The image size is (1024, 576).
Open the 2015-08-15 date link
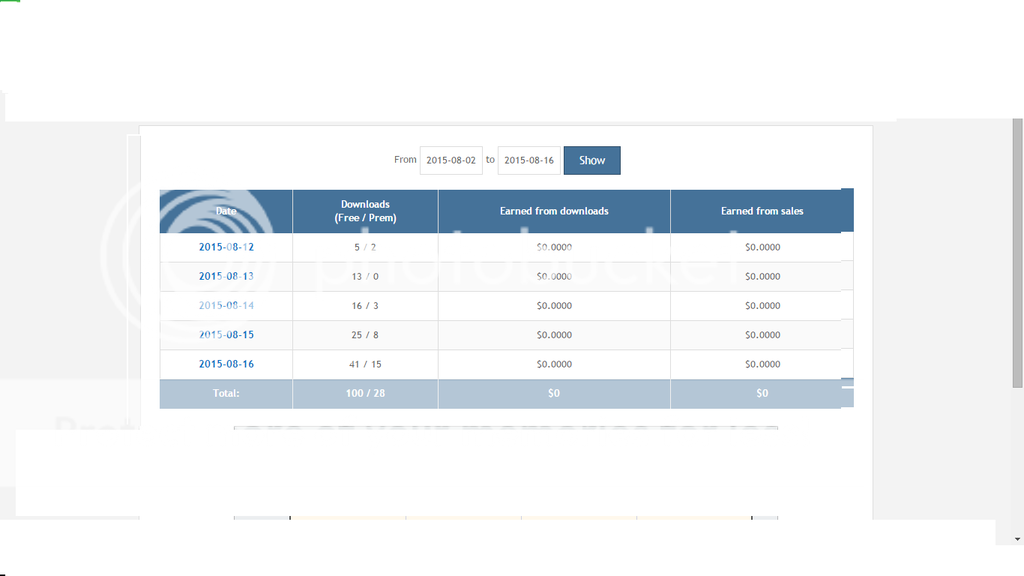click(x=226, y=335)
